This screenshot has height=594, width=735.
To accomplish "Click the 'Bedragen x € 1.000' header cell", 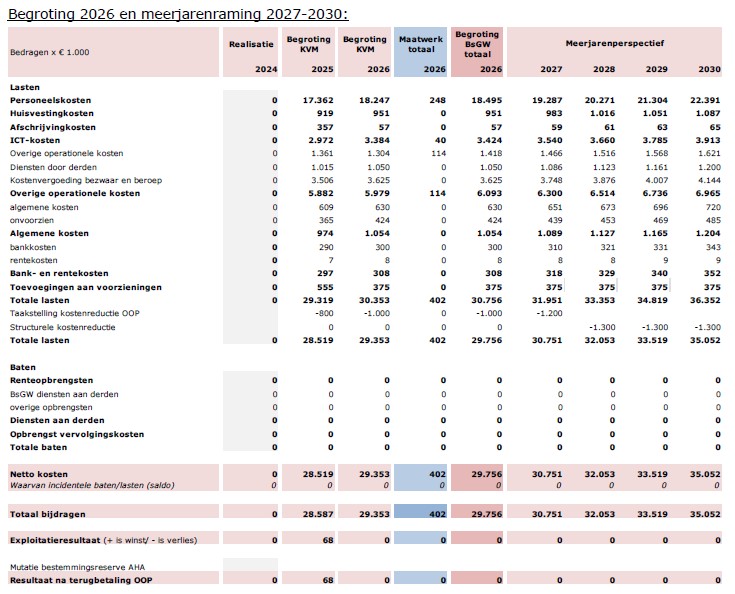I will tap(49, 52).
